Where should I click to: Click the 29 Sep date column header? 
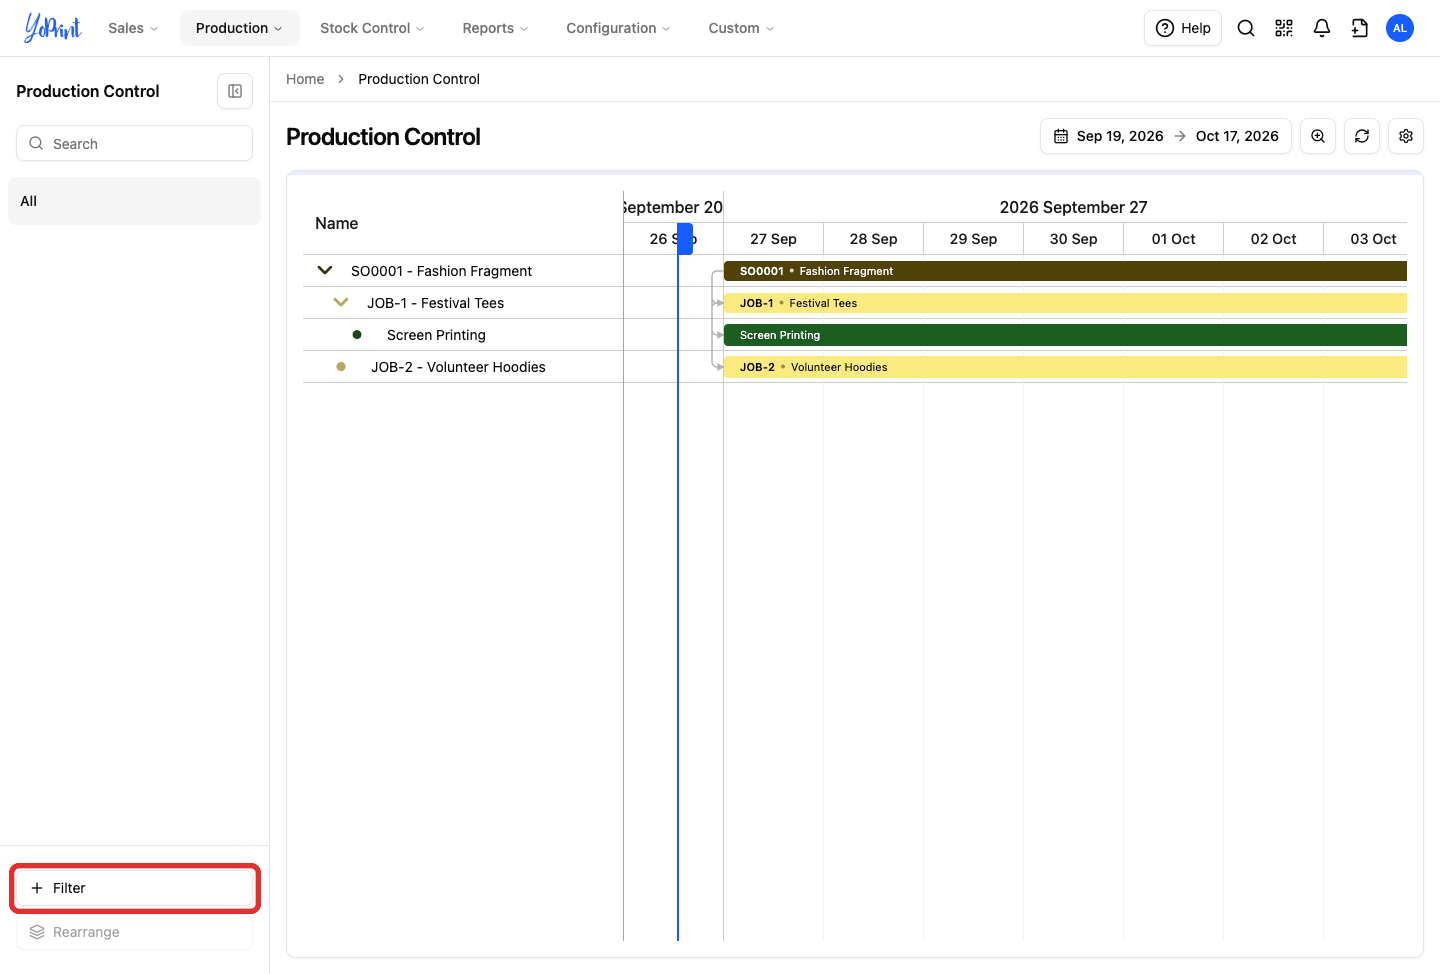(x=973, y=239)
